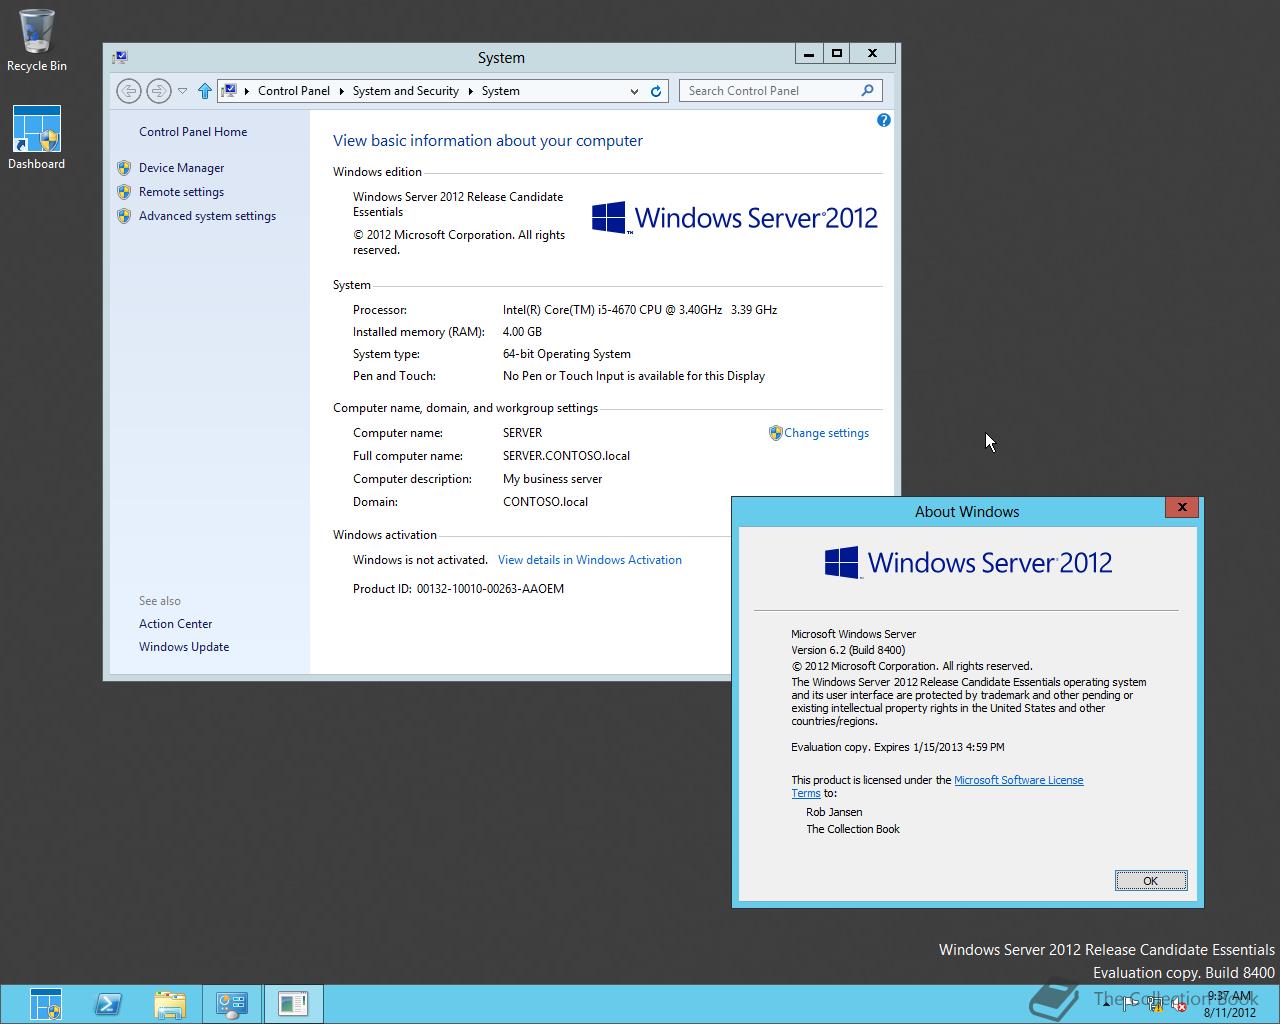Click processor value Intel Core i5-4670
This screenshot has width=1280, height=1024.
(x=640, y=310)
